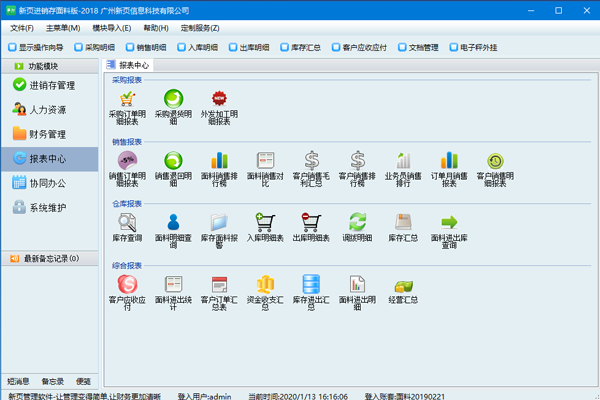Open 面料进出库查询 green arrow icon

(x=449, y=222)
